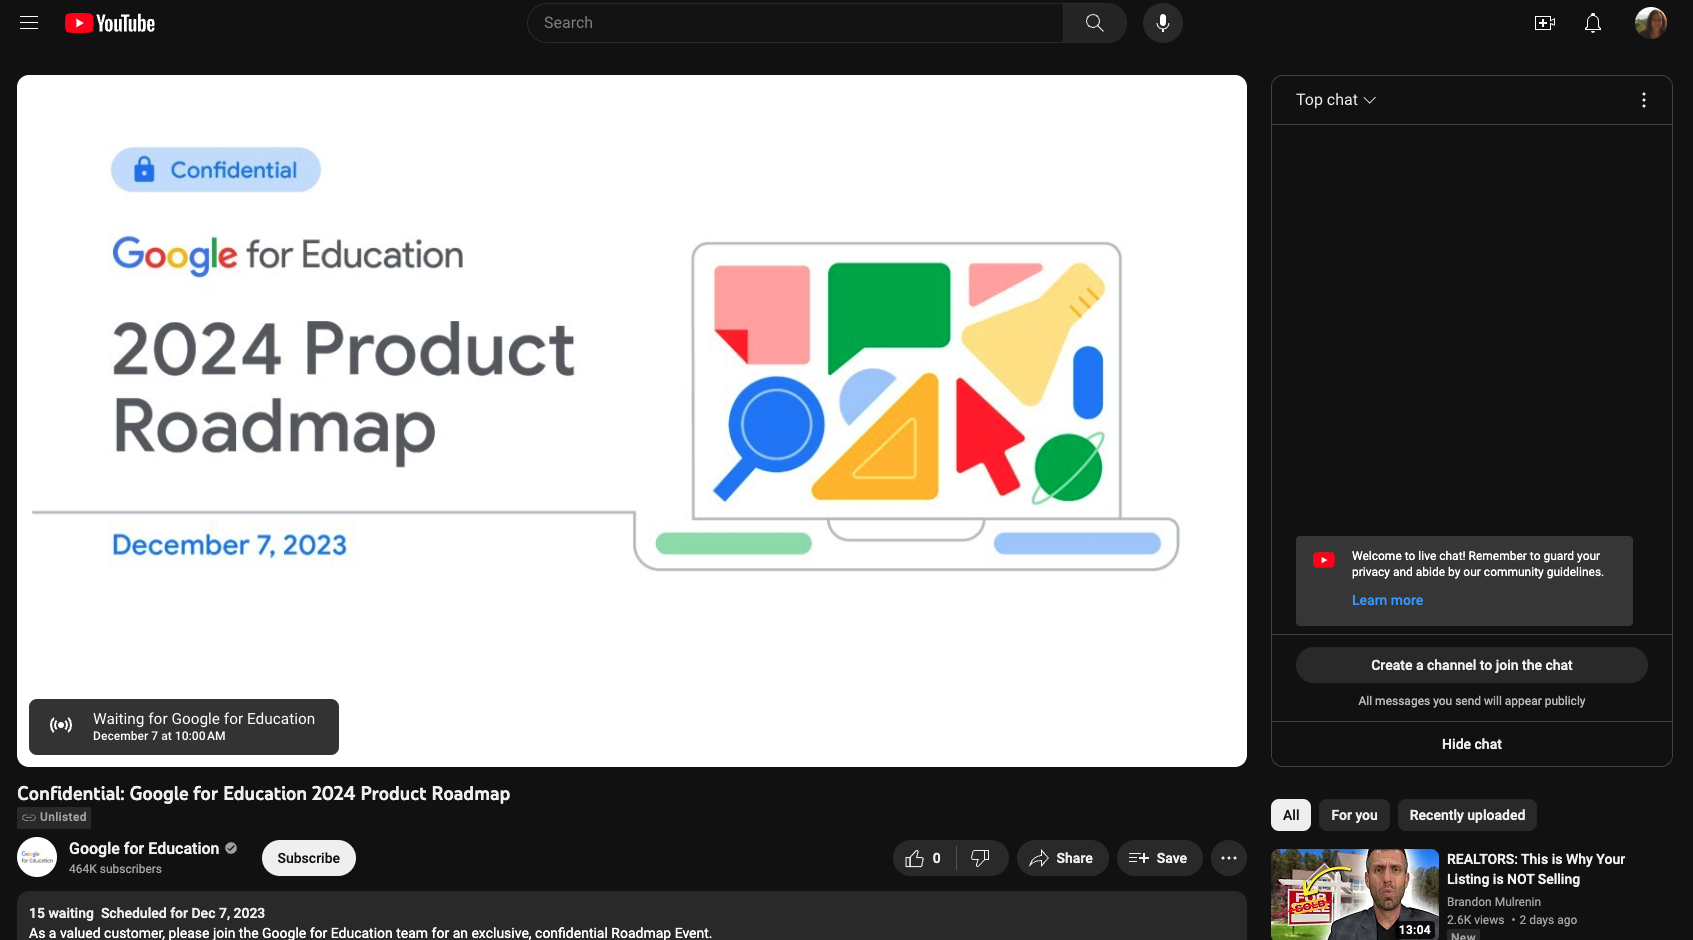Open Brandon Mulrenin channel name

pos(1494,902)
